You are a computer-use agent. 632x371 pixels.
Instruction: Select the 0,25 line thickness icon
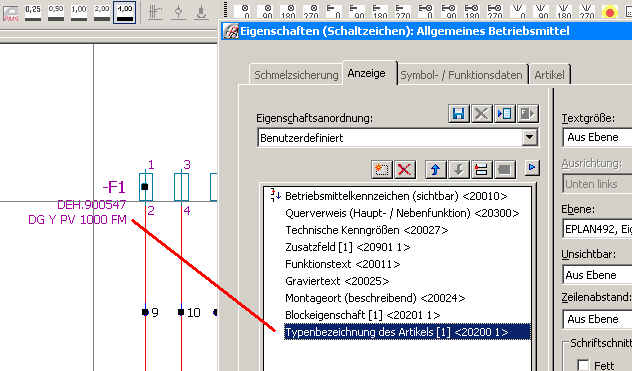coord(33,13)
